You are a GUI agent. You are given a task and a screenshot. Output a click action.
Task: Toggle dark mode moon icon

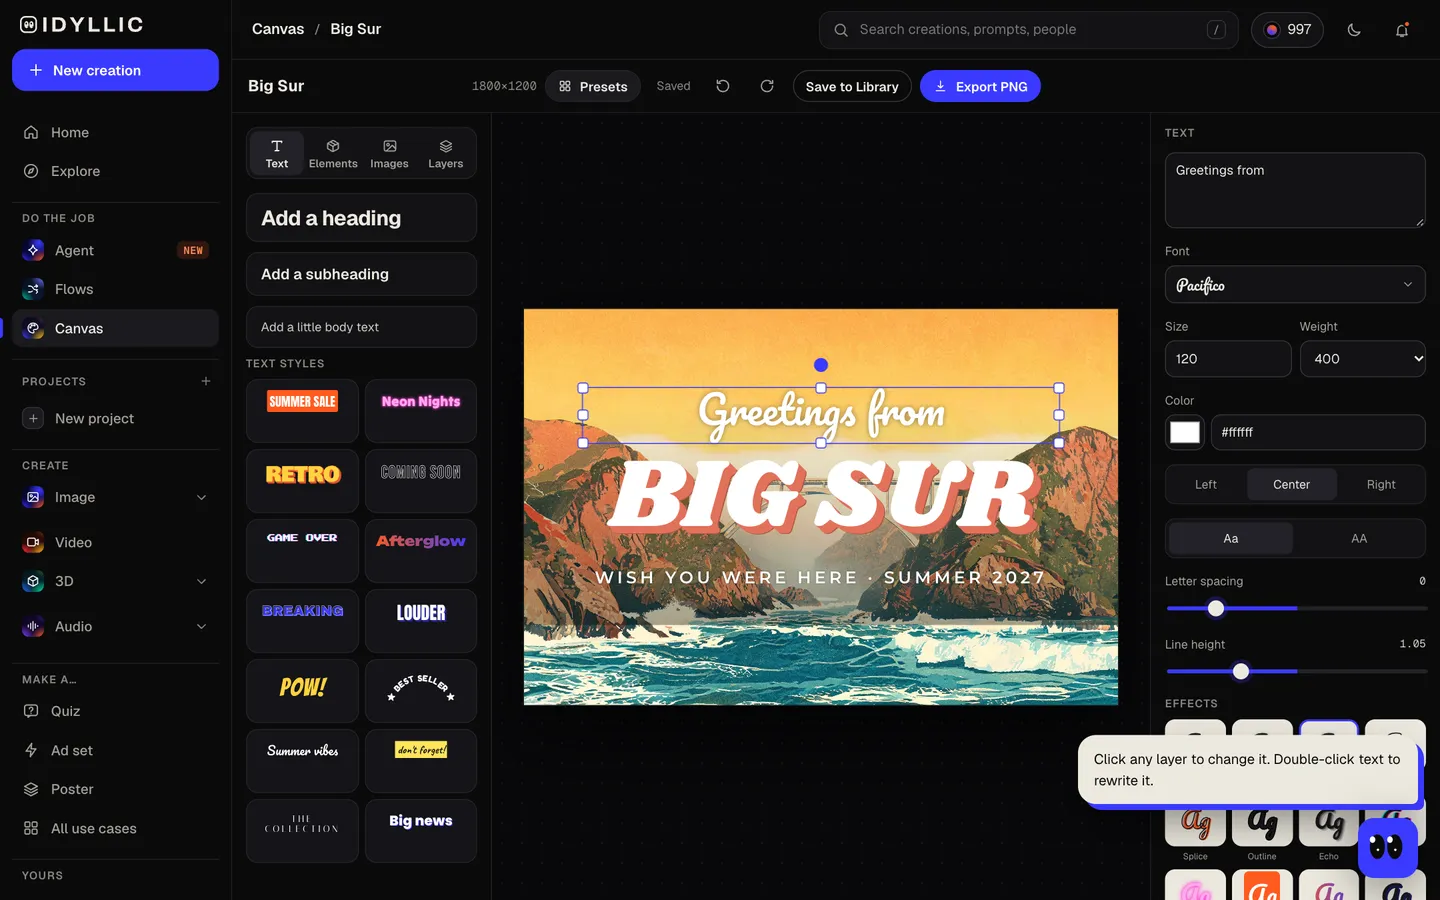click(x=1354, y=30)
